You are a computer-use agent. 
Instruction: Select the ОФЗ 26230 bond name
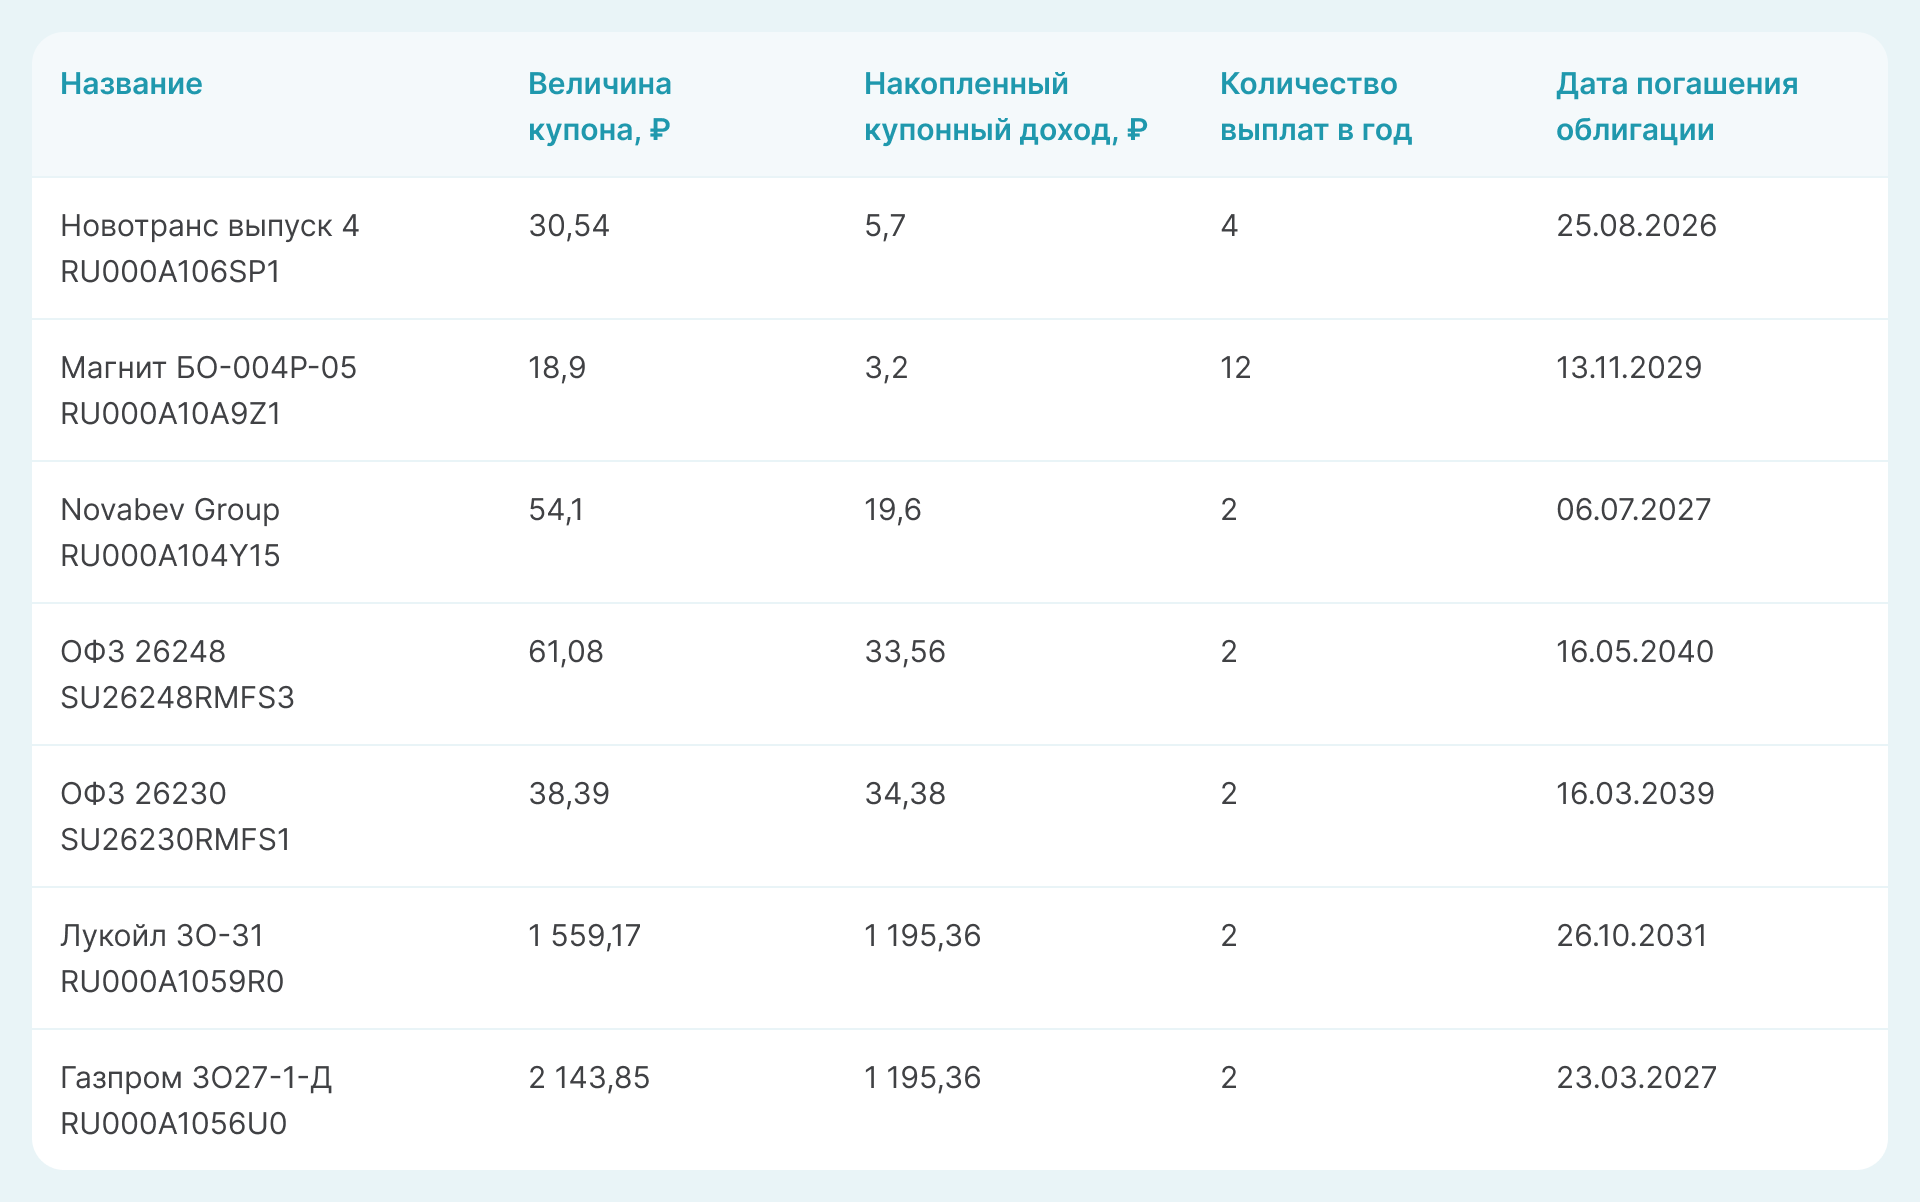click(x=143, y=794)
